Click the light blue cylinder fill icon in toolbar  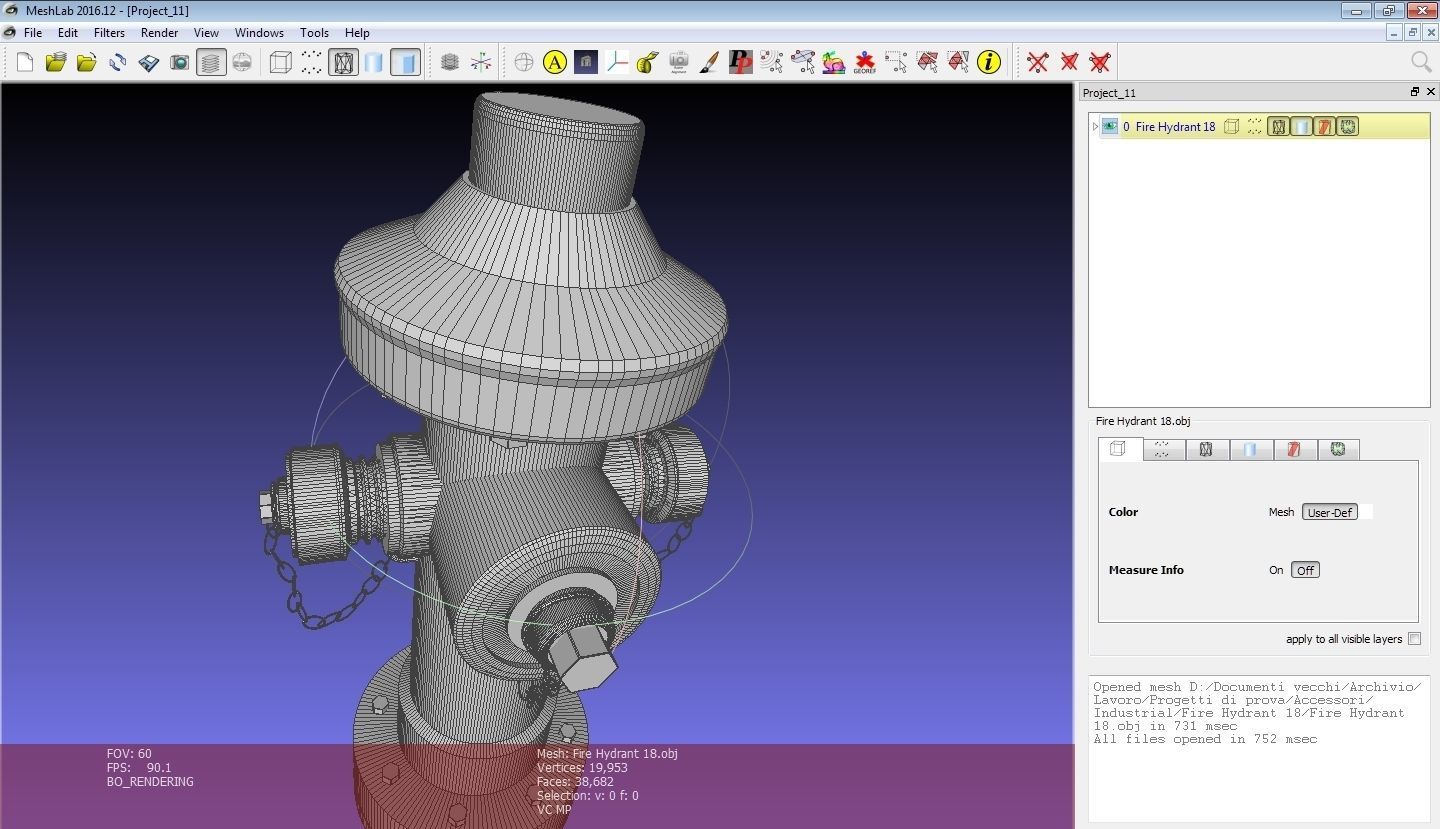pyautogui.click(x=374, y=62)
